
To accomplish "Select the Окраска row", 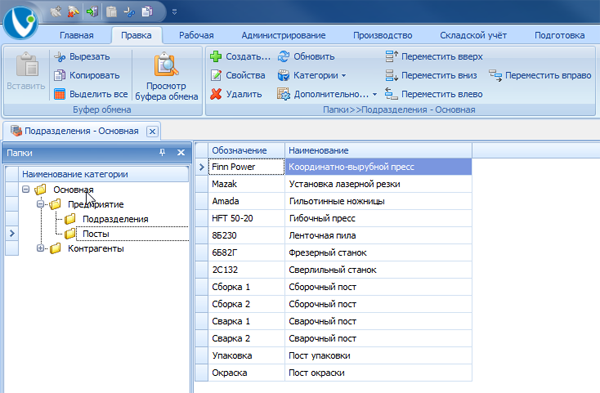I will [x=334, y=373].
